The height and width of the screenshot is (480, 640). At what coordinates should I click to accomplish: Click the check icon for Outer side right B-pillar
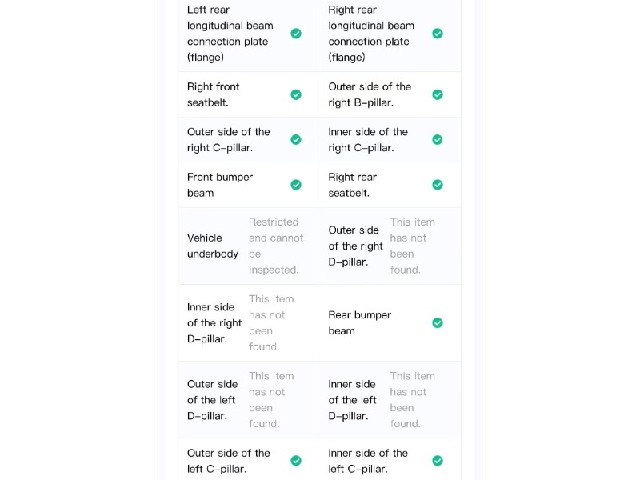438,95
